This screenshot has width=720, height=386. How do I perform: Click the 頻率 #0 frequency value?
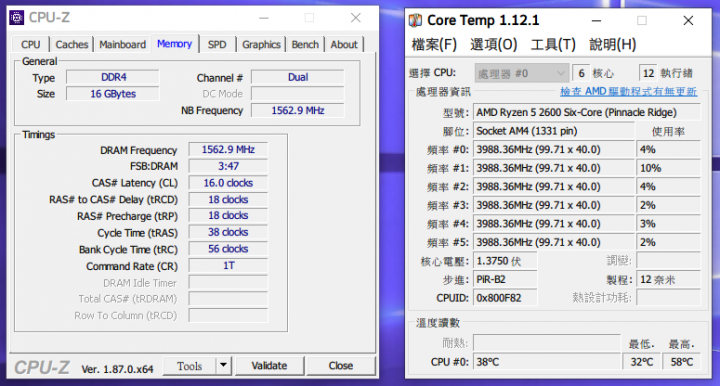click(554, 150)
